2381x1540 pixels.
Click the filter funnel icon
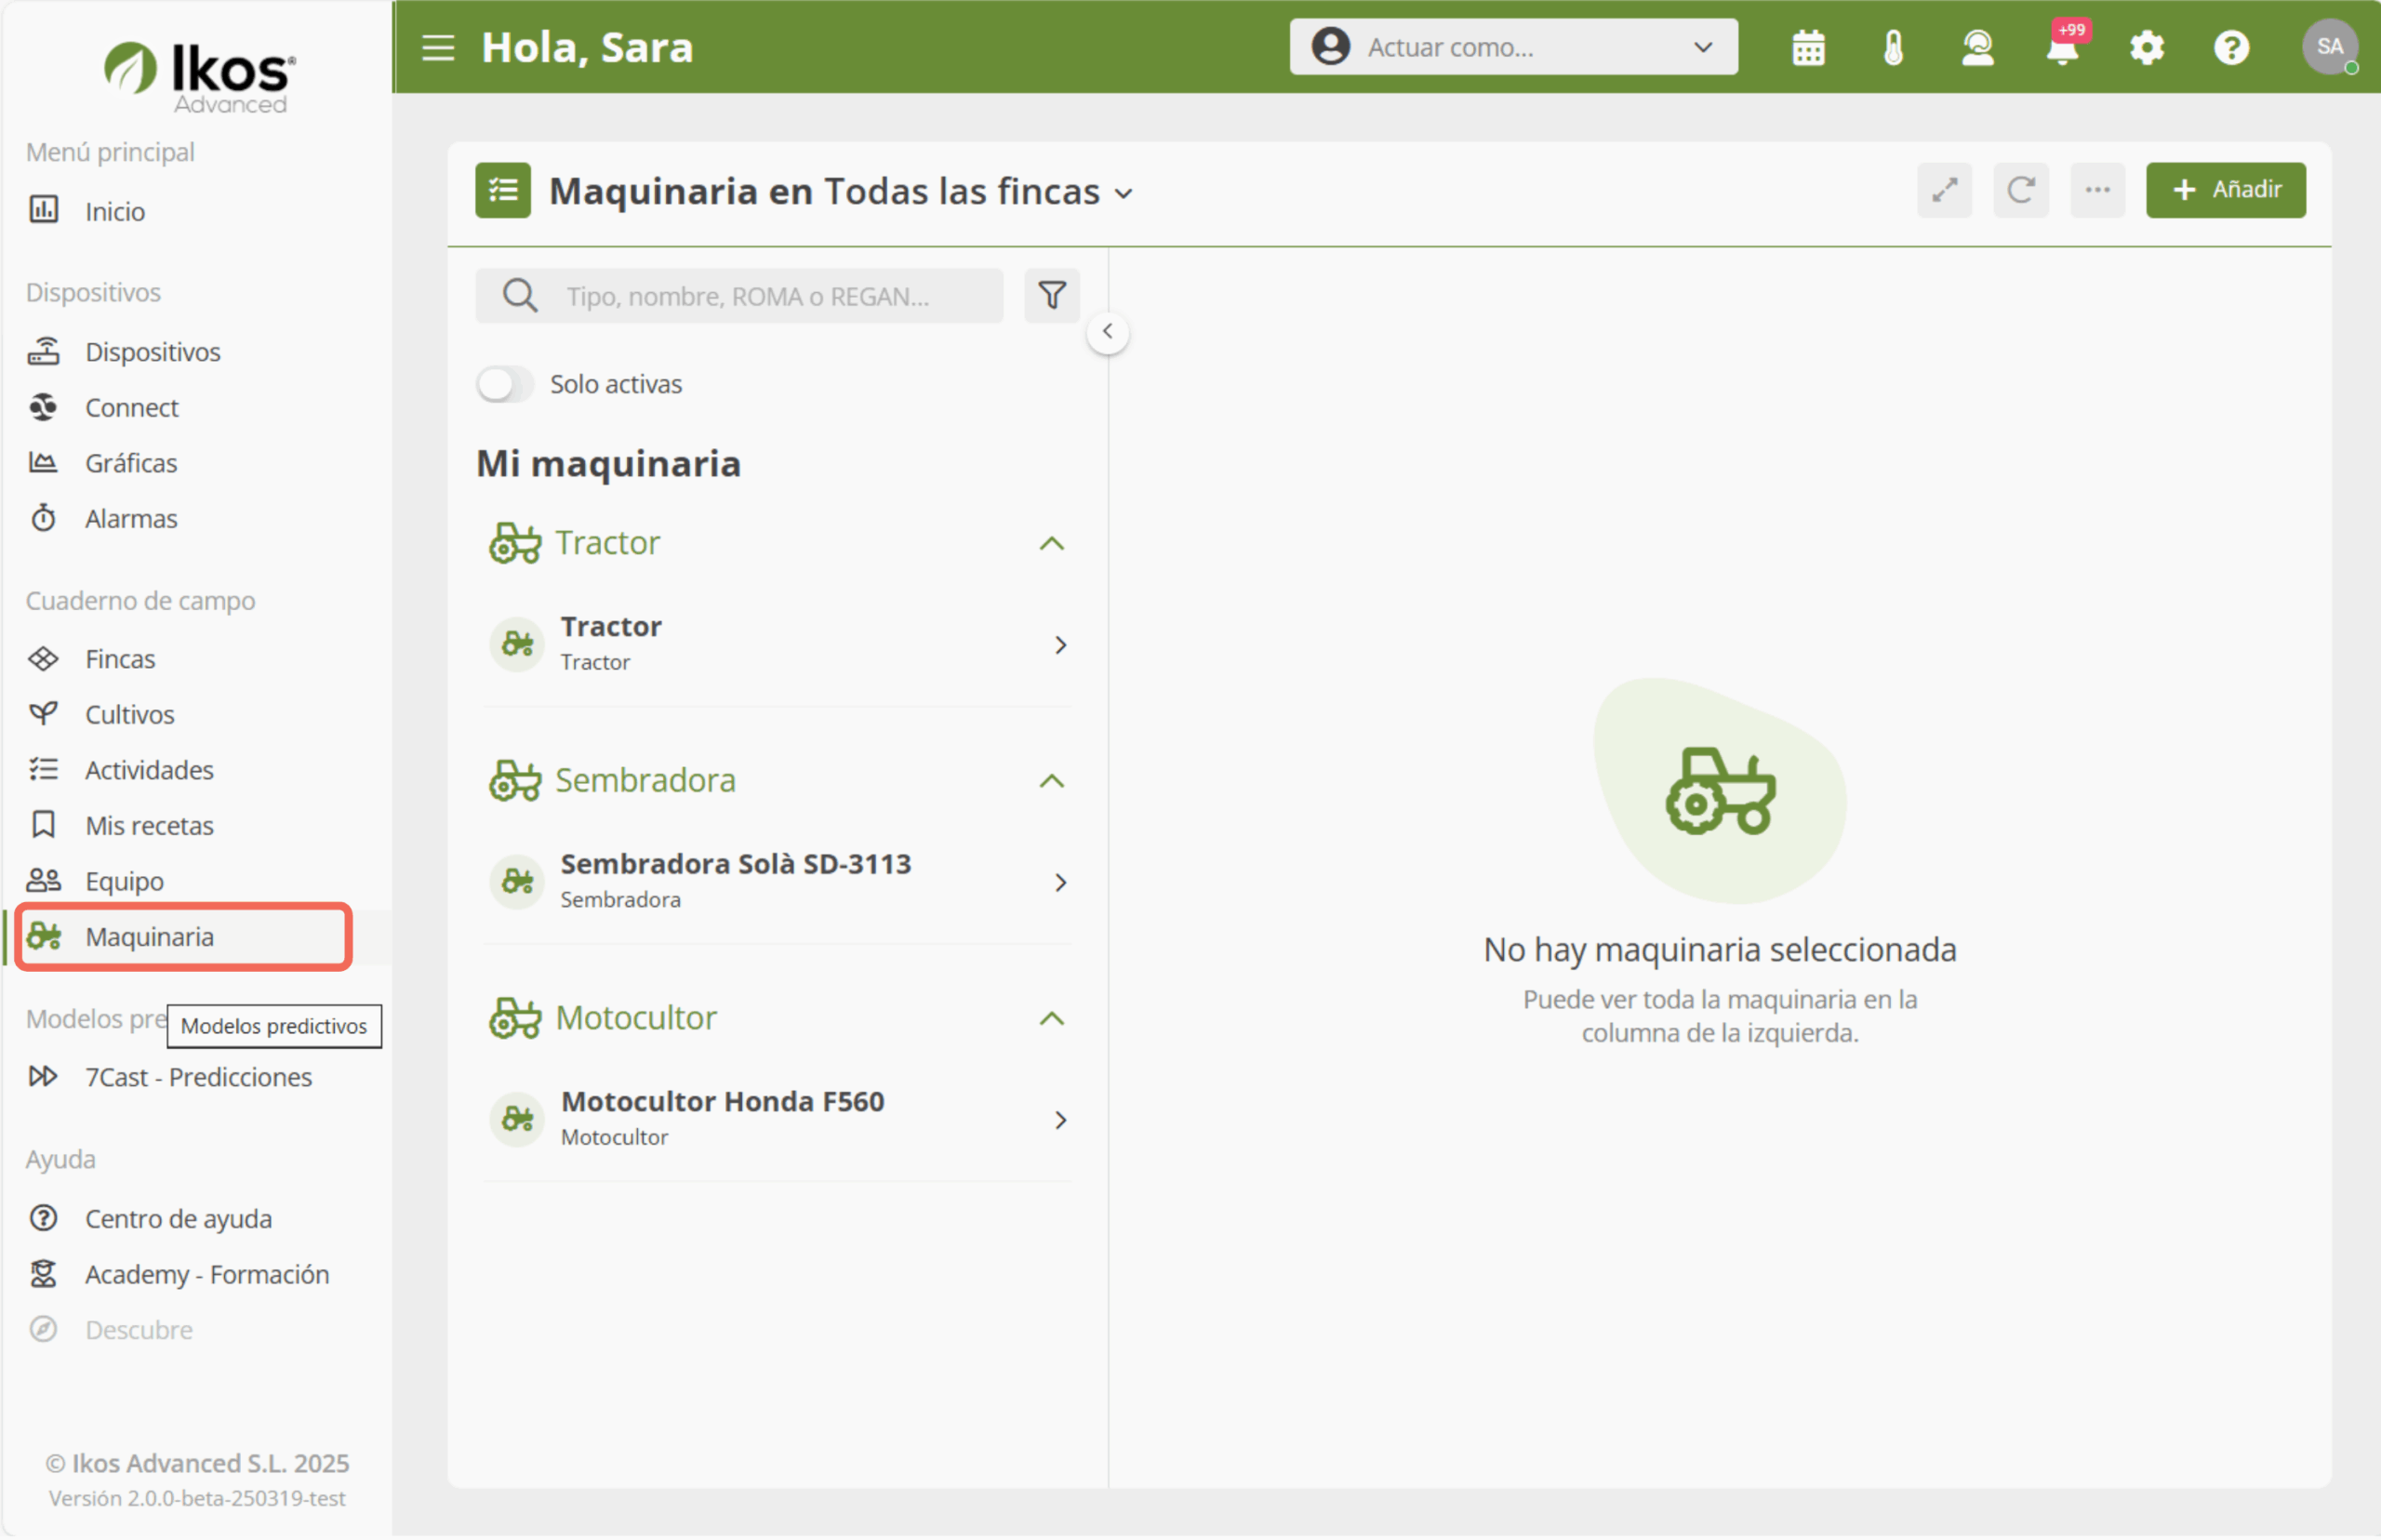coord(1051,295)
